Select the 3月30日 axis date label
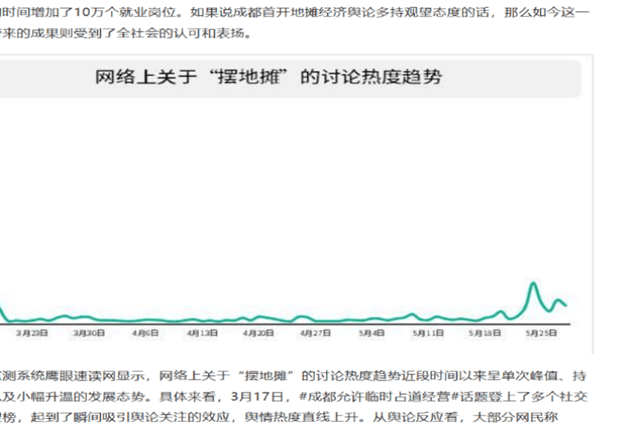The width and height of the screenshot is (640, 427). point(89,333)
